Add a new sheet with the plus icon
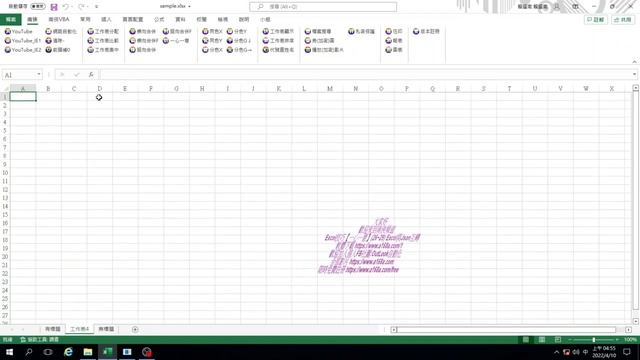The image size is (640, 360). pyautogui.click(x=135, y=329)
